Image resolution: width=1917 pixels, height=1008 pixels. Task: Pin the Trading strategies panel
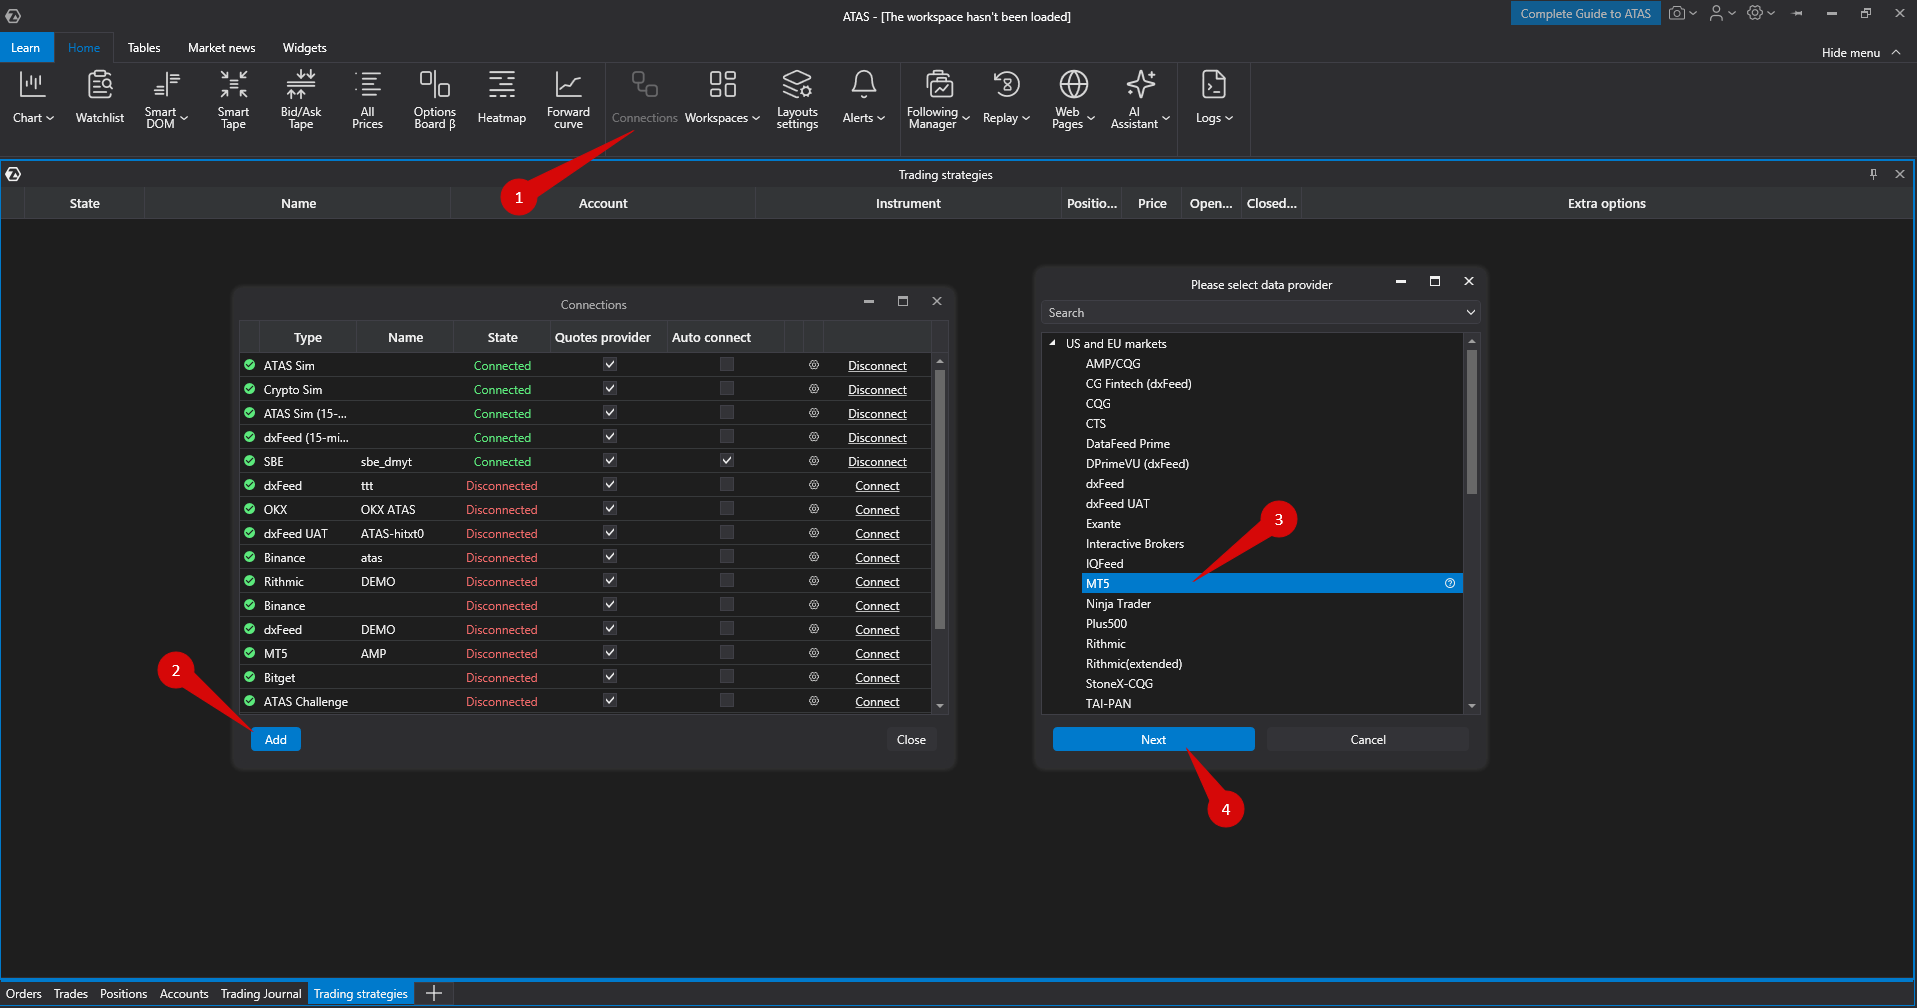(1873, 174)
